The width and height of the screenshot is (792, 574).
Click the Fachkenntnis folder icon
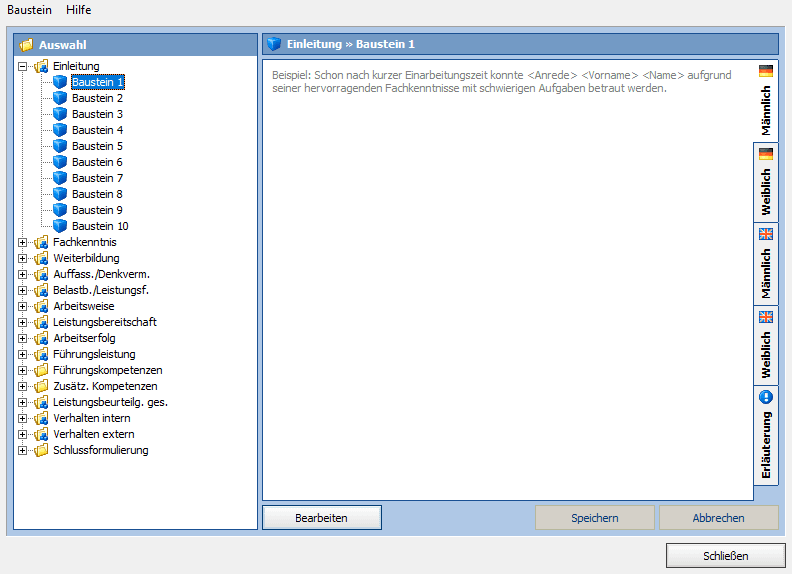pos(41,242)
